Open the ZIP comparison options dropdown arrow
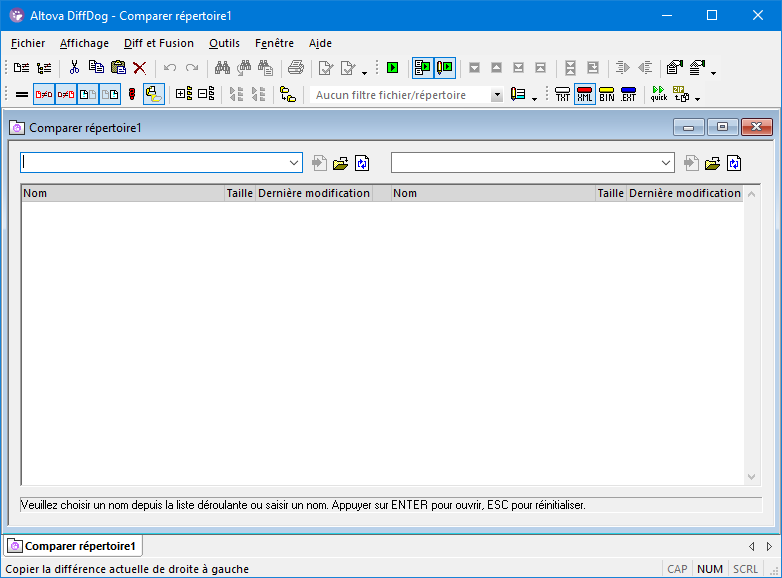Image resolution: width=782 pixels, height=578 pixels. click(698, 98)
